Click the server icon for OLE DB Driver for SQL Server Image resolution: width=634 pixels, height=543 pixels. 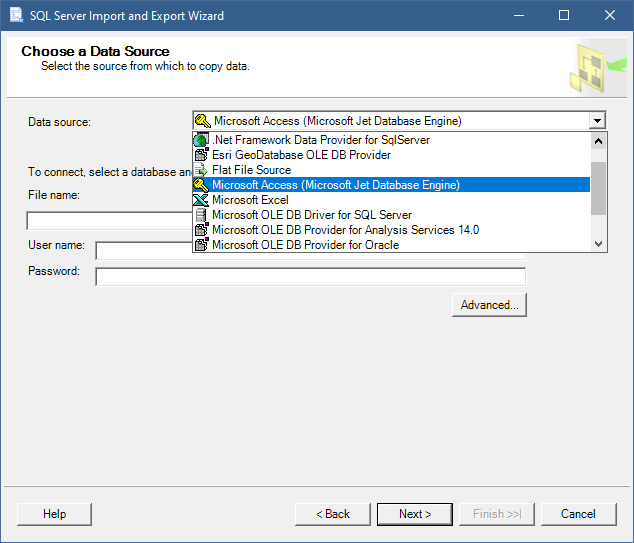tap(201, 215)
